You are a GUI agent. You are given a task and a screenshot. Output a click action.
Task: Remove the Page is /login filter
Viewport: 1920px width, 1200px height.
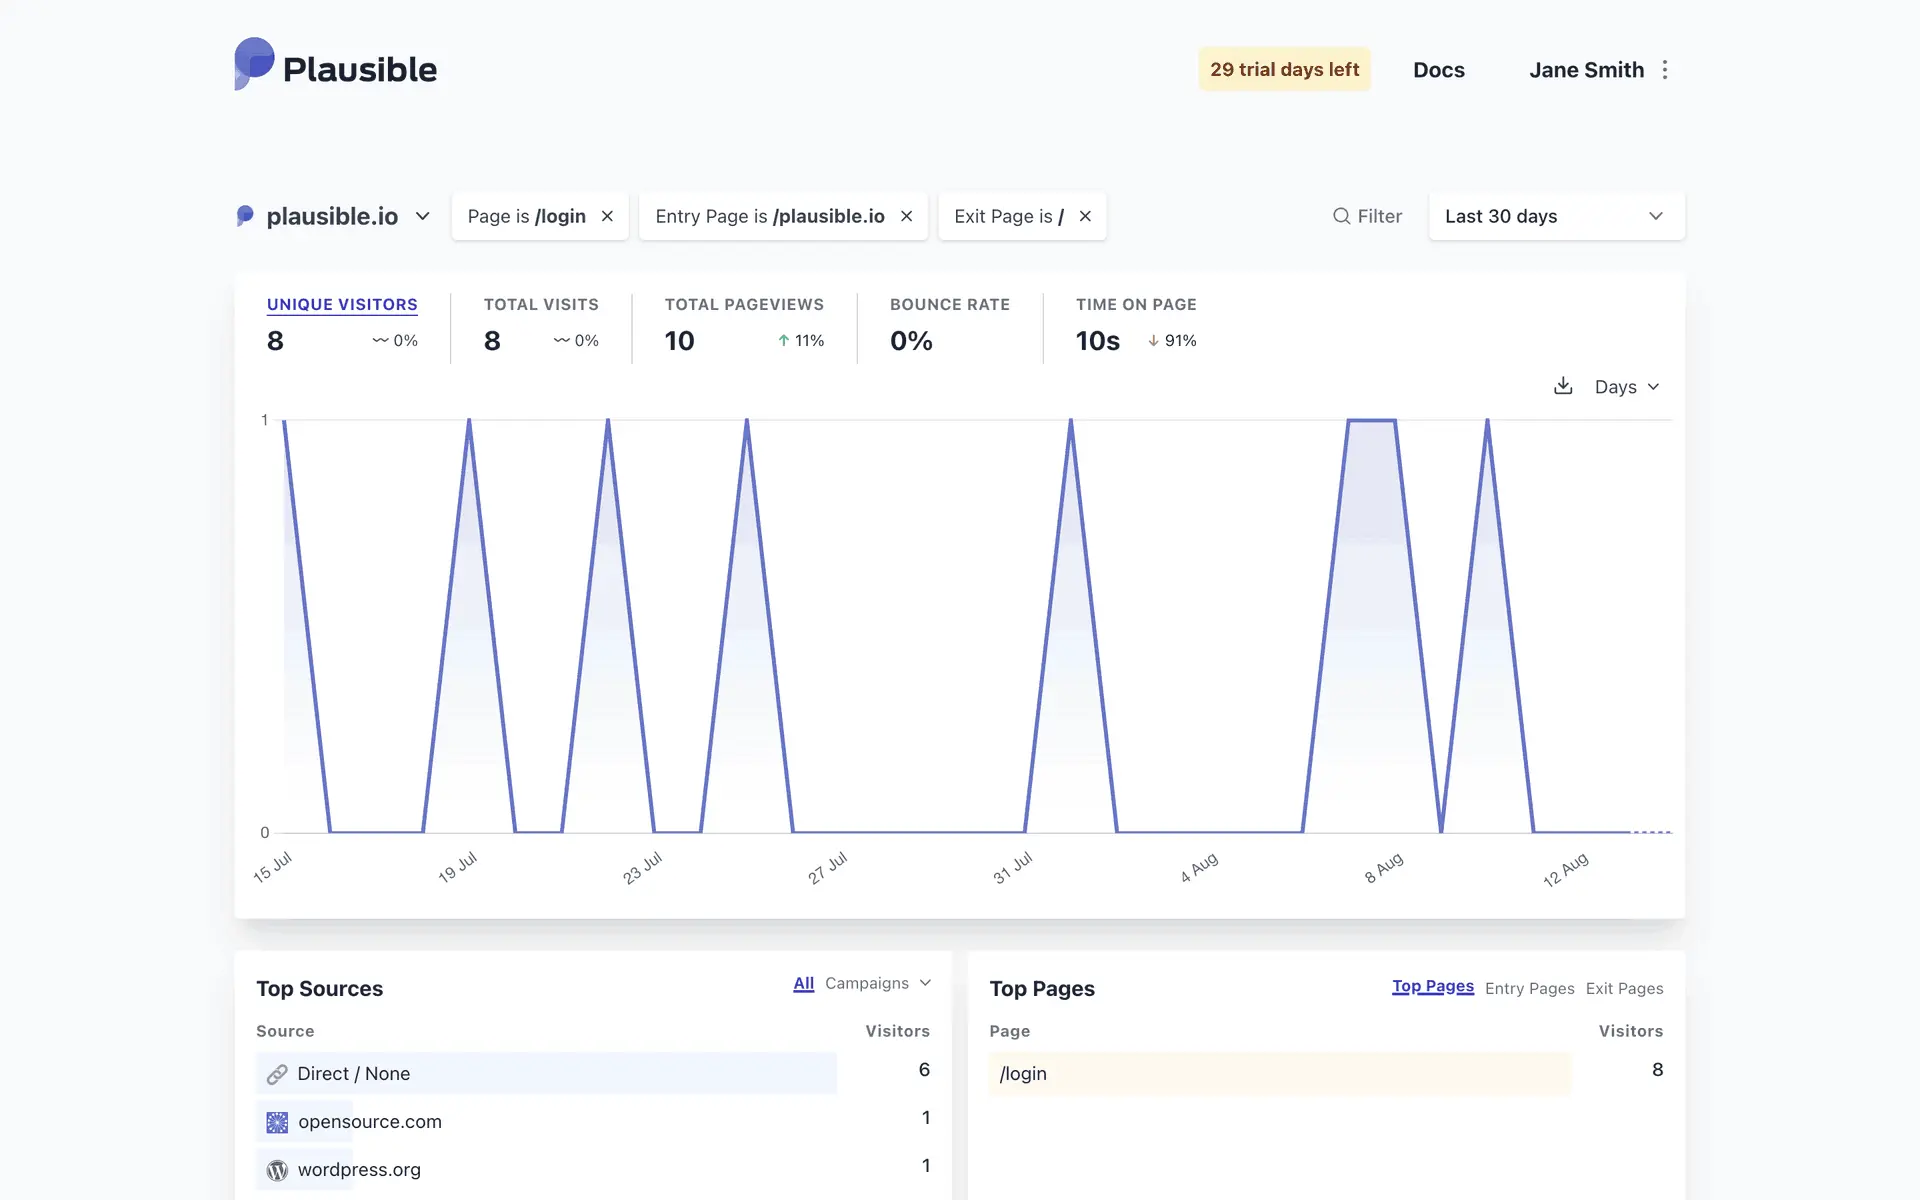pyautogui.click(x=607, y=216)
